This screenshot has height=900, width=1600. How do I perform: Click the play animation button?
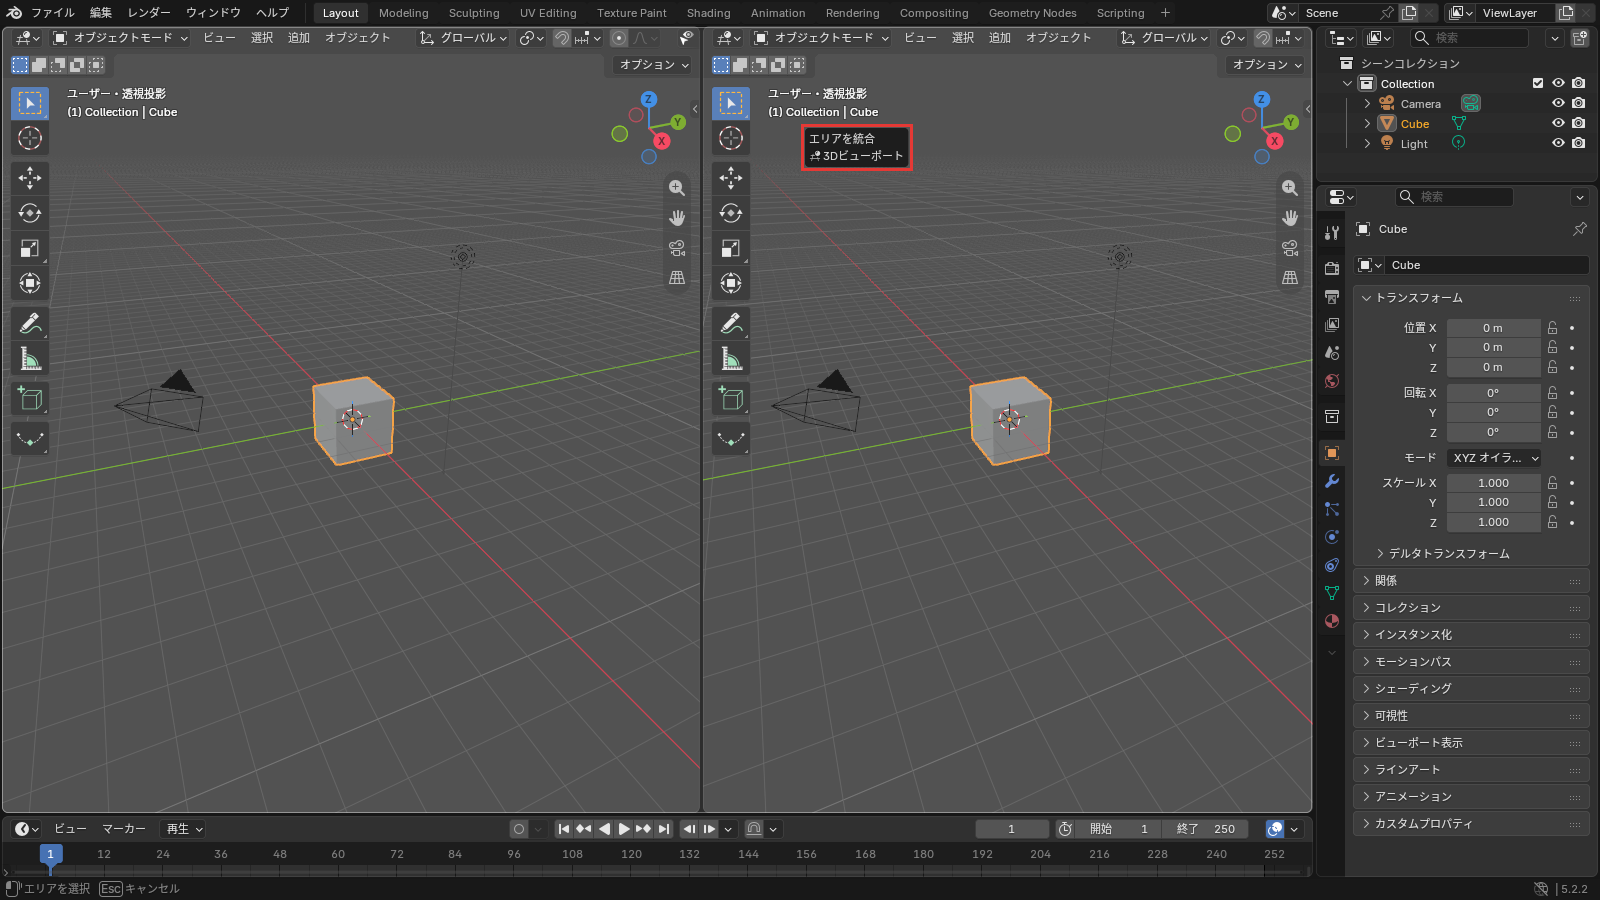[624, 829]
